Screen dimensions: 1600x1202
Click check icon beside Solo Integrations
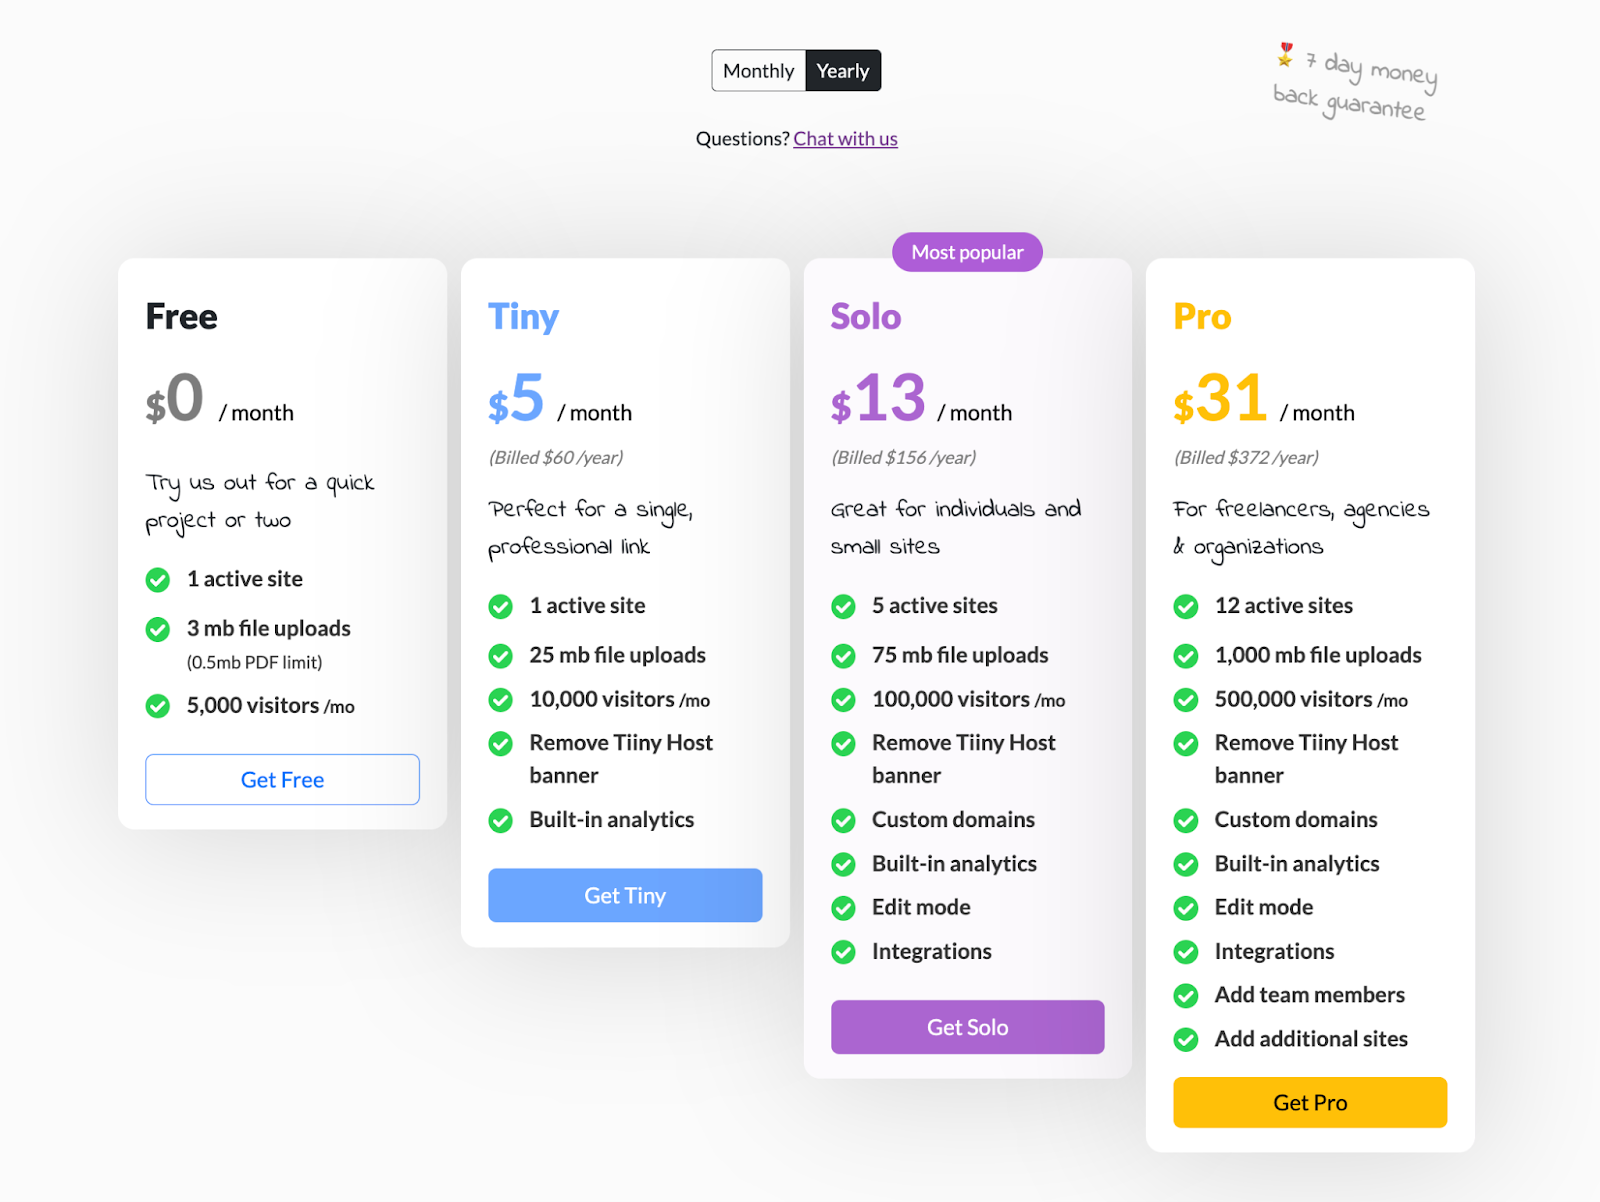point(844,952)
